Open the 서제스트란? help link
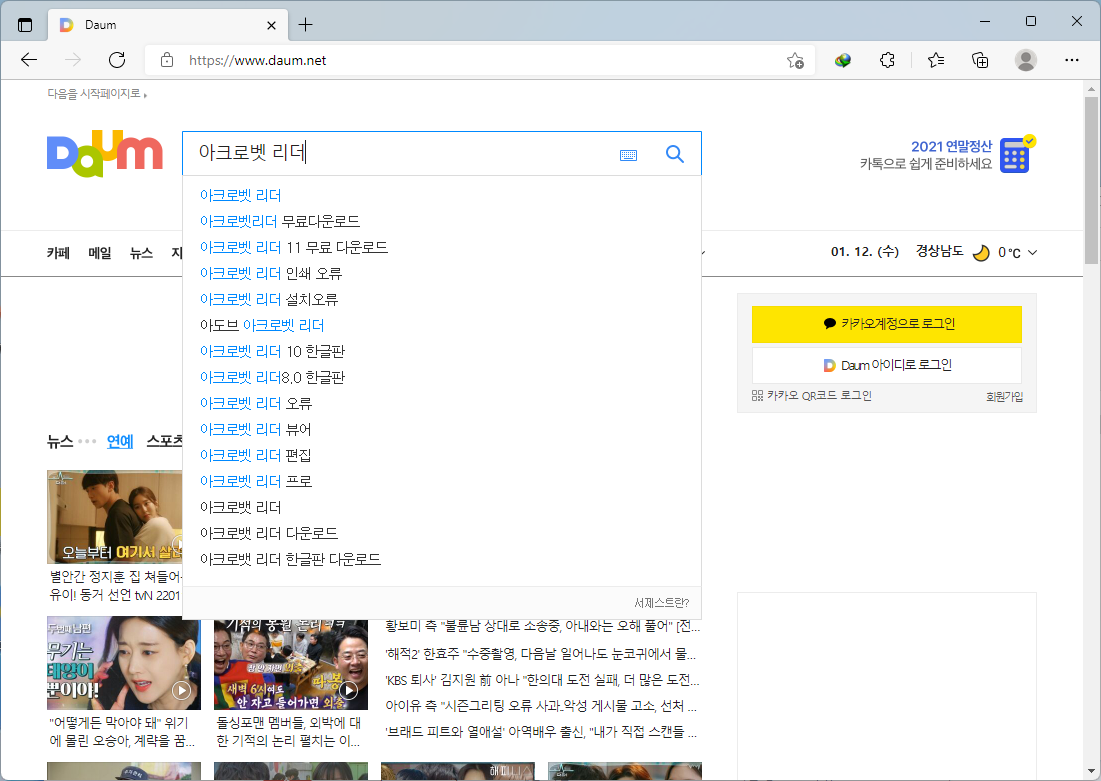This screenshot has height=781, width=1101. pos(661,603)
